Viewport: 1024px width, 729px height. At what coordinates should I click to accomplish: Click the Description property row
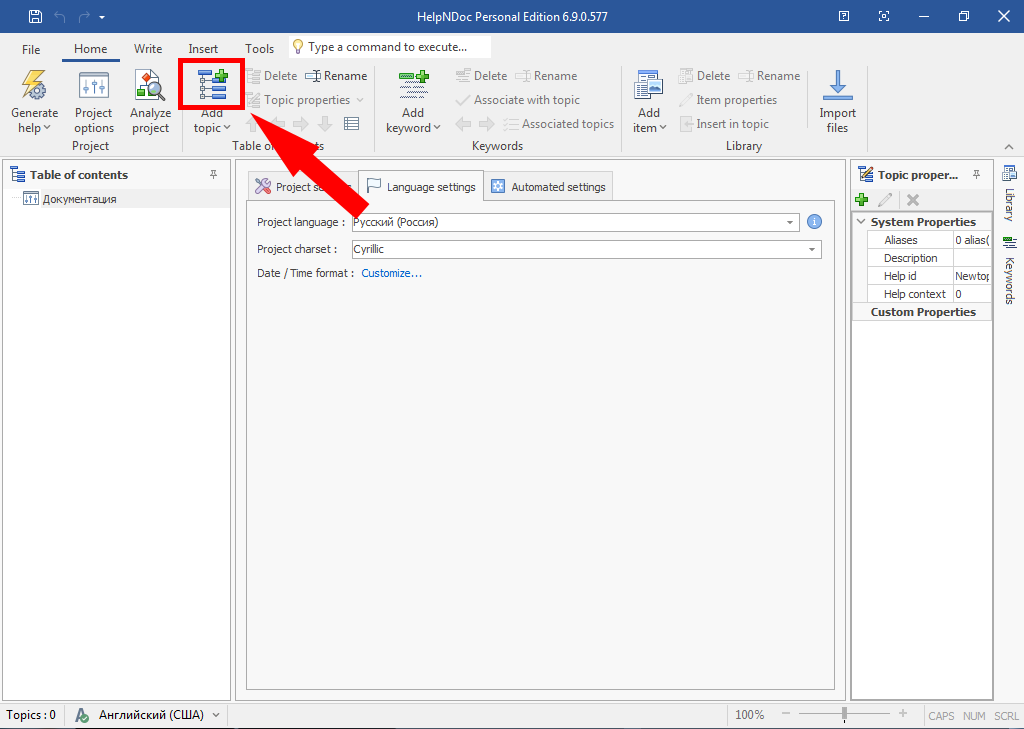point(929,258)
